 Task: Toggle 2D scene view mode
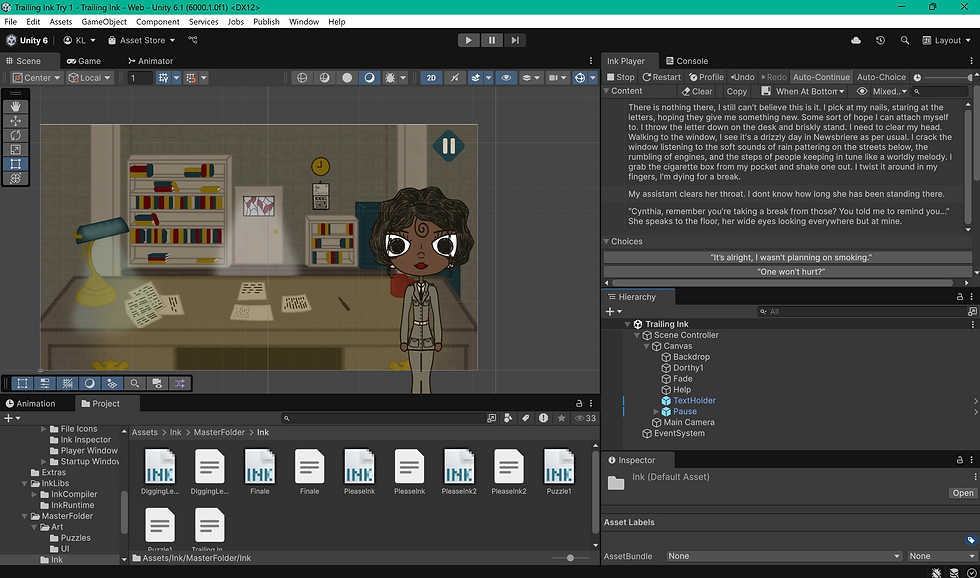click(431, 77)
